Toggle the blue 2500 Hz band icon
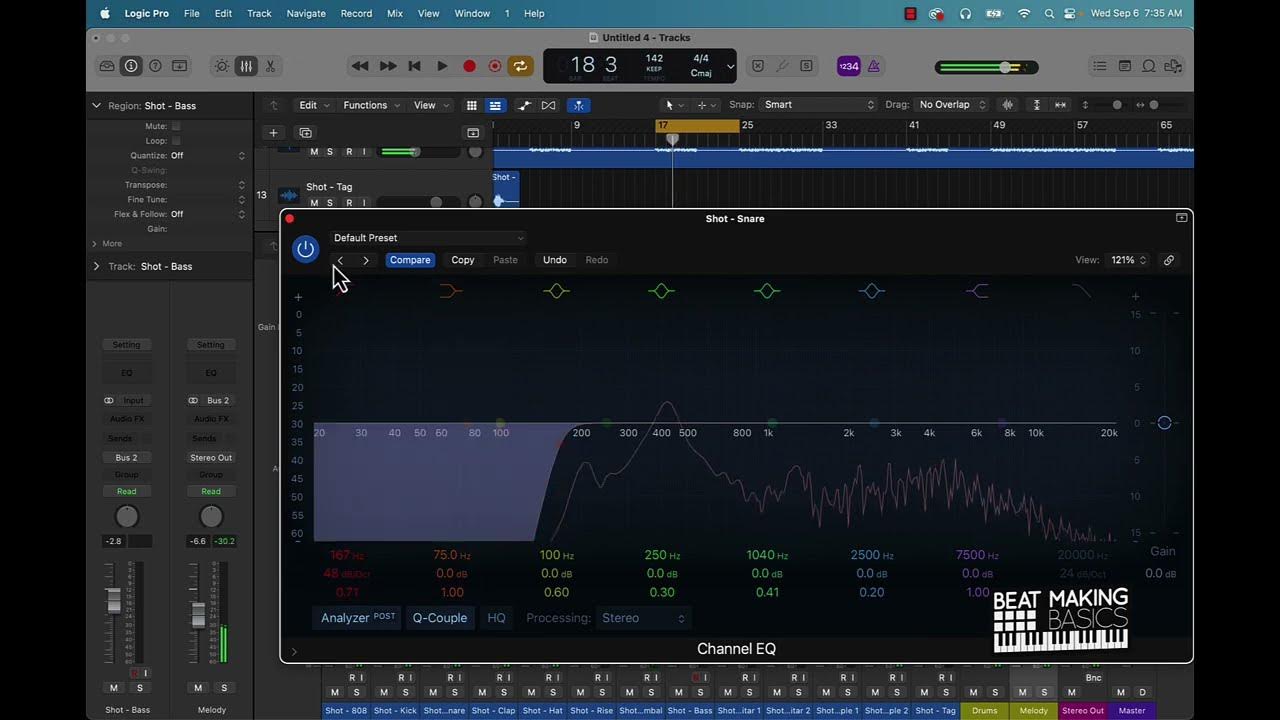Screen dimensions: 1280x720 point(872,291)
